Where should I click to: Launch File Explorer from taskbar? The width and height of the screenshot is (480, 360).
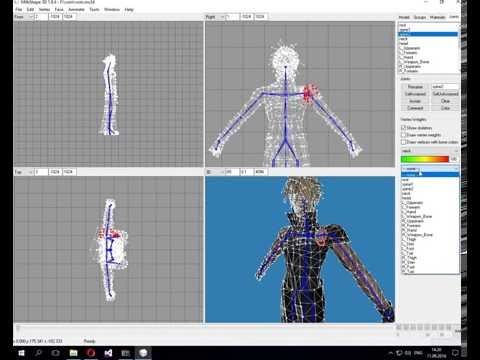pos(73,353)
